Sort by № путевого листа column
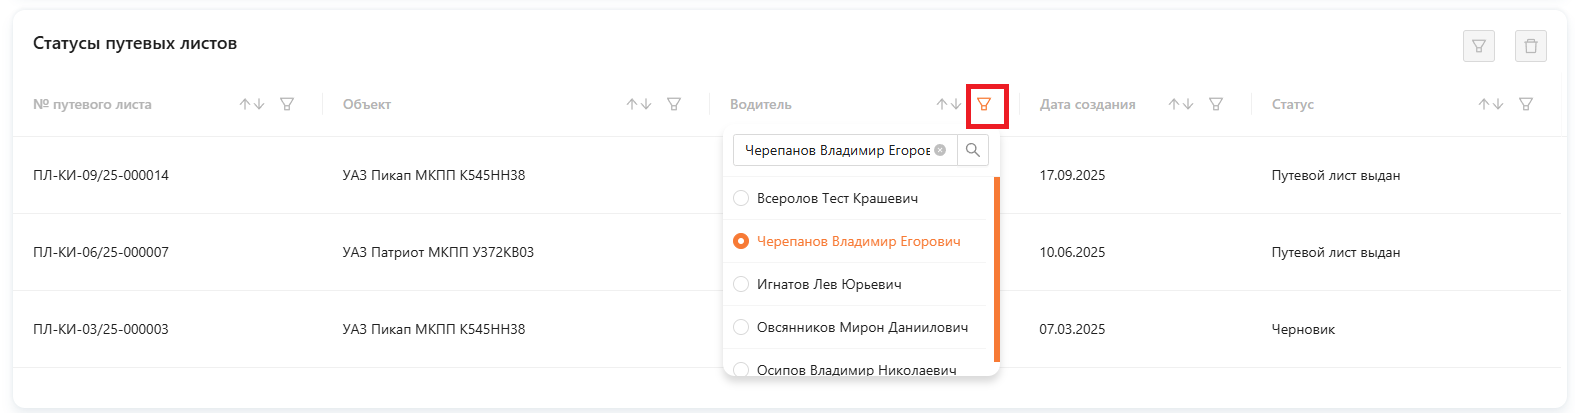Screen dimensions: 1575x413 [x=252, y=104]
